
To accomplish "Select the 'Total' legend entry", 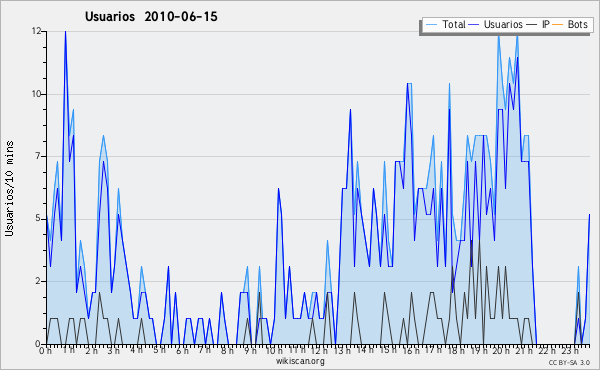I will click(454, 24).
